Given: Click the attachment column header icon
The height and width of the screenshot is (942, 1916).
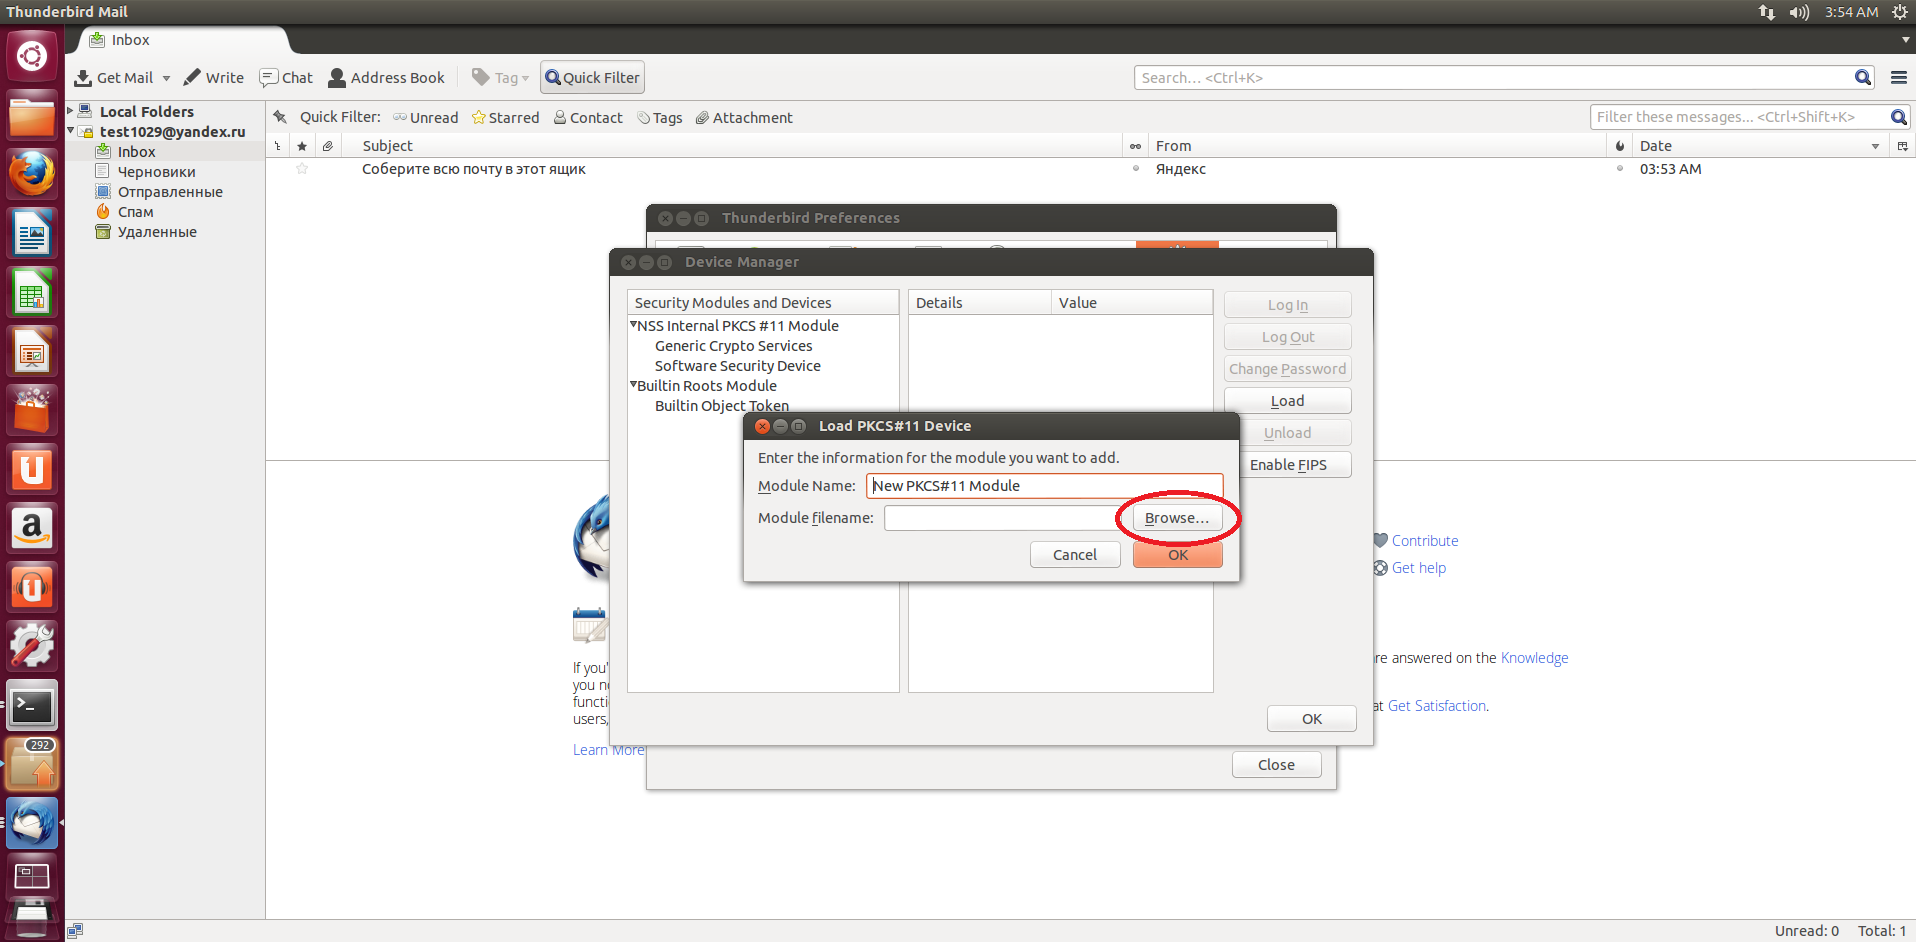Looking at the screenshot, I should (x=327, y=146).
